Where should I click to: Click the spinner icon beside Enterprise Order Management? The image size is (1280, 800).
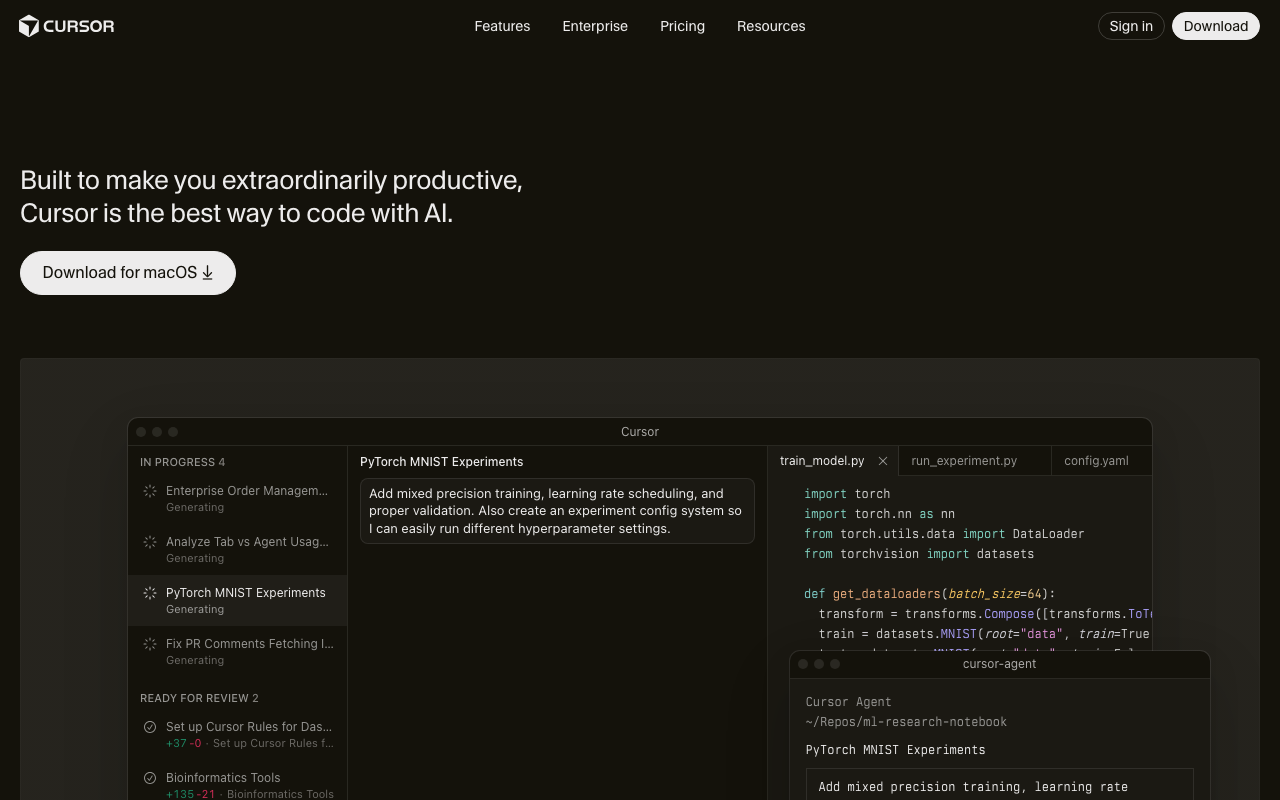click(x=150, y=491)
